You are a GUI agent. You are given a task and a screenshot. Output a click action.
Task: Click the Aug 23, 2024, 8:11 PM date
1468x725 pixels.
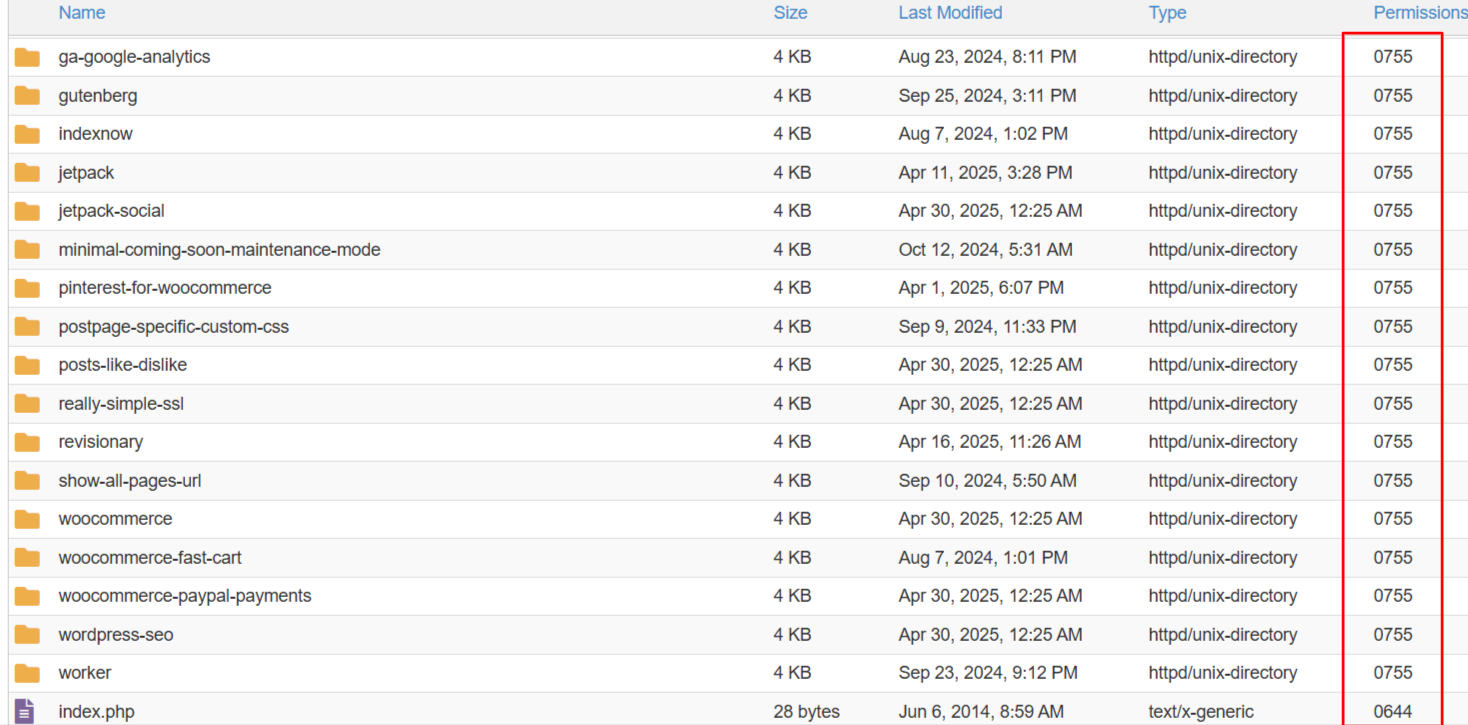[x=988, y=57]
